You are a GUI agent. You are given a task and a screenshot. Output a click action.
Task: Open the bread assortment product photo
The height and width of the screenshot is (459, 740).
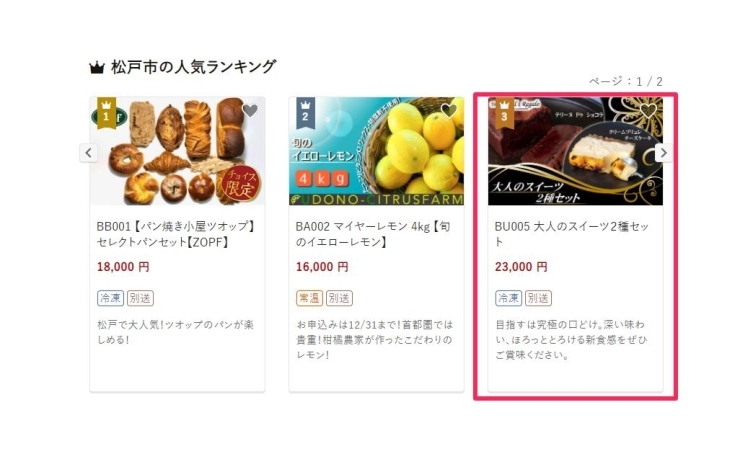pyautogui.click(x=177, y=151)
